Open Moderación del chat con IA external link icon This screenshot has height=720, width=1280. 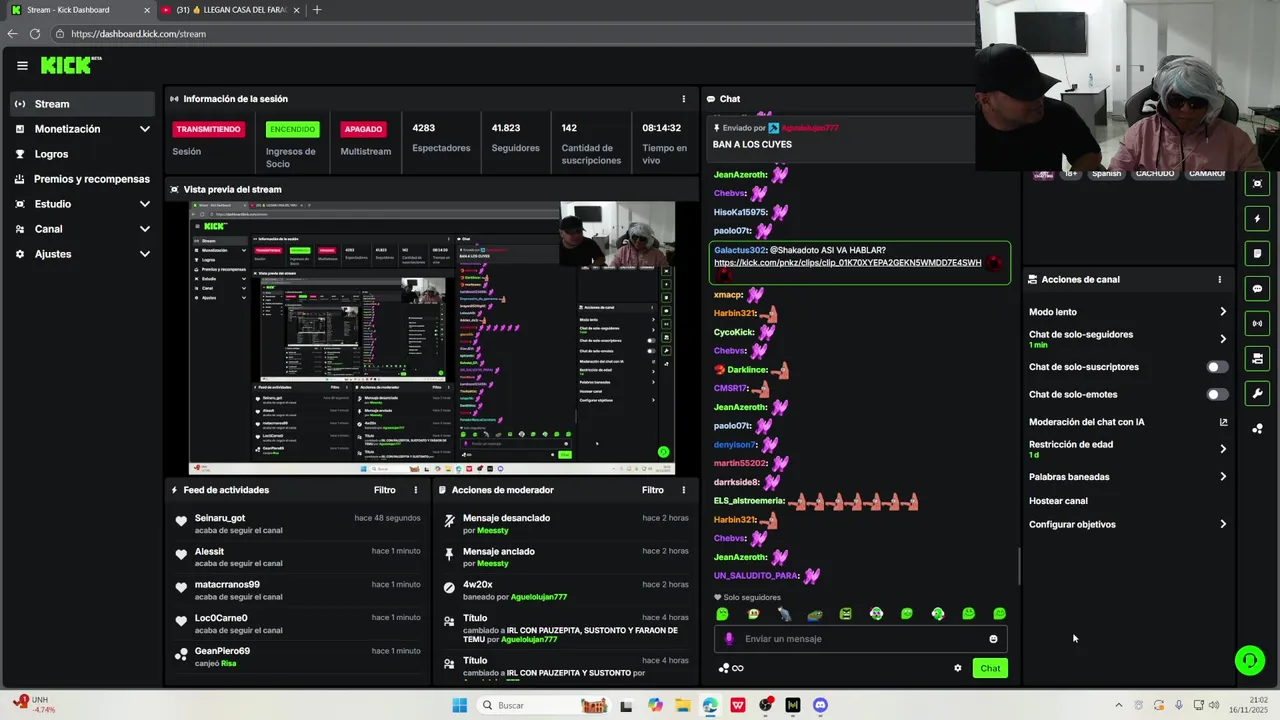1223,422
